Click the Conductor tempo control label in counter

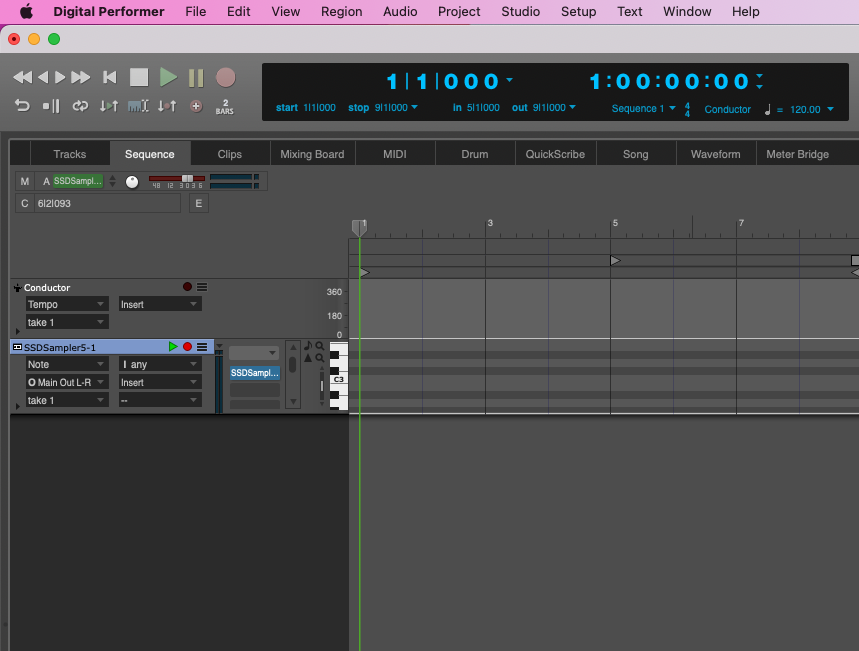click(728, 109)
